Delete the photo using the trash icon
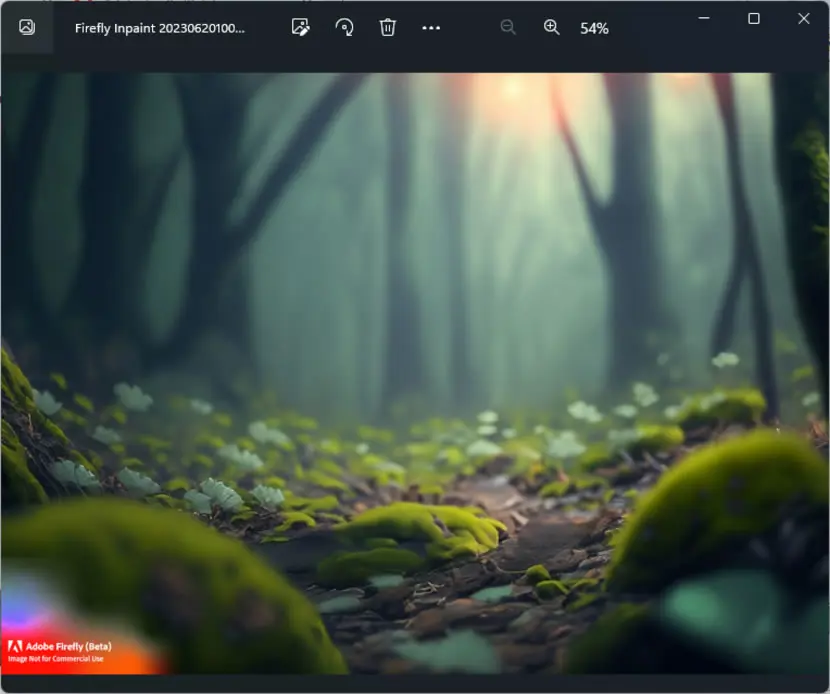Screen dimensions: 830x694 tap(387, 28)
